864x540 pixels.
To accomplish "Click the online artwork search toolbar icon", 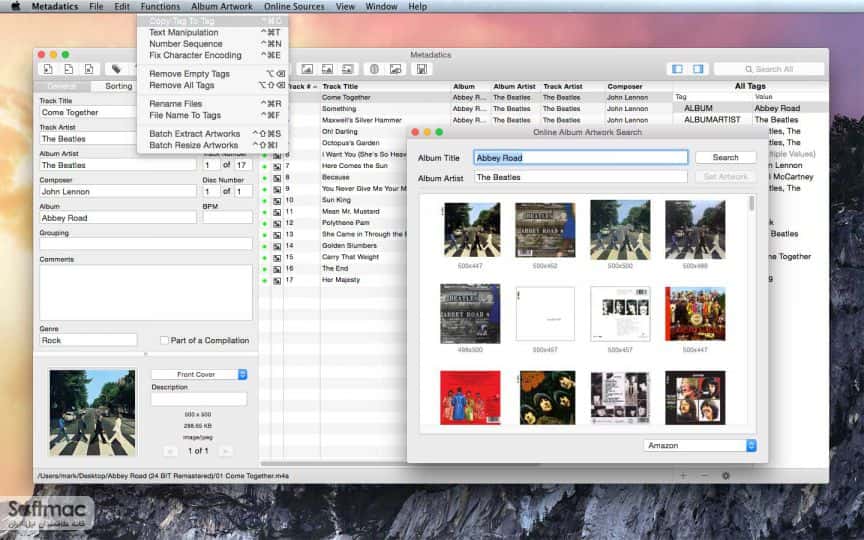I will tap(395, 69).
